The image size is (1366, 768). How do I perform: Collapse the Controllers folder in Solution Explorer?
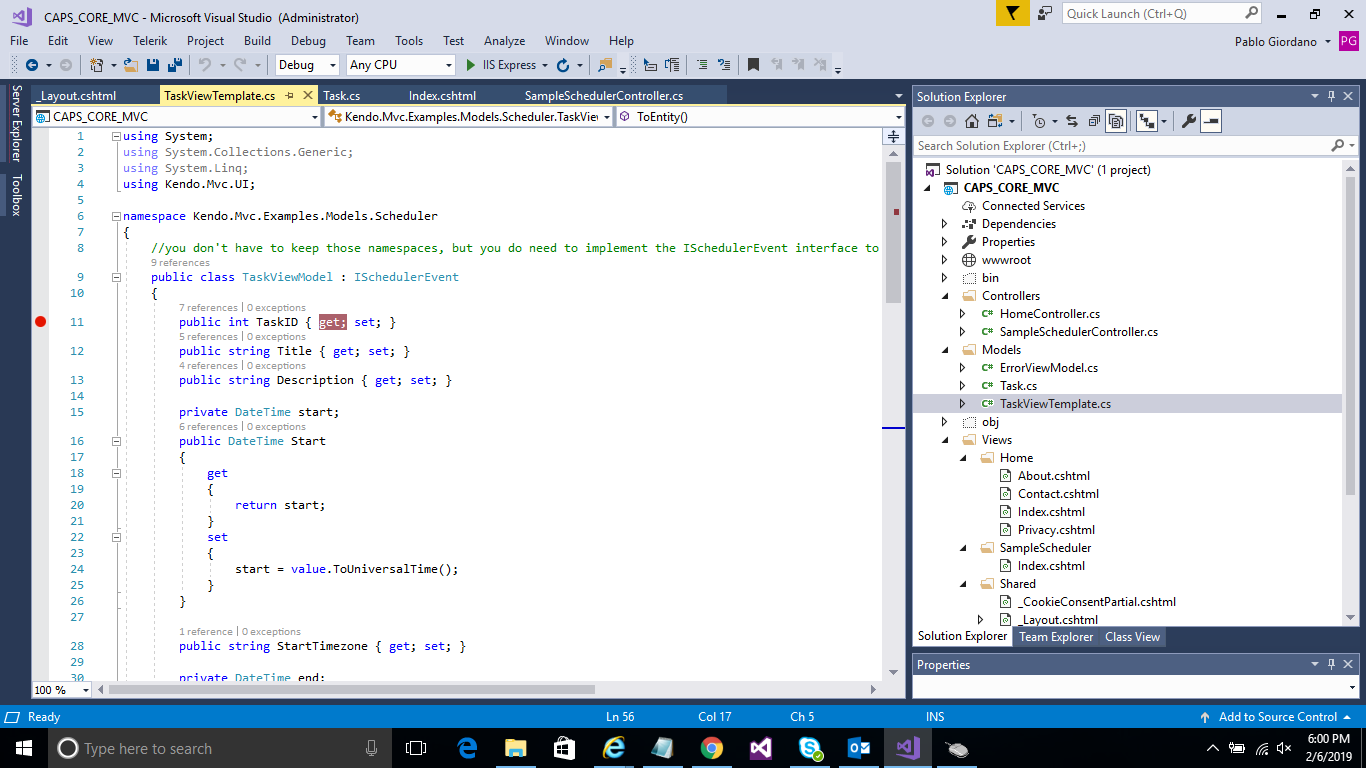[945, 296]
